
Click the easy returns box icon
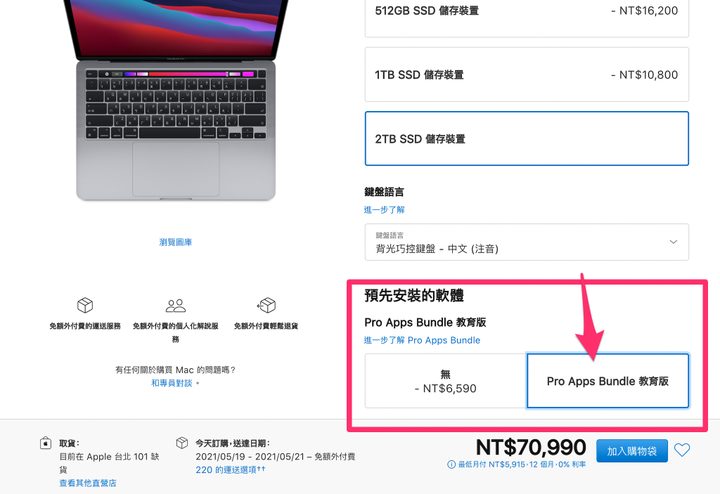[x=266, y=304]
